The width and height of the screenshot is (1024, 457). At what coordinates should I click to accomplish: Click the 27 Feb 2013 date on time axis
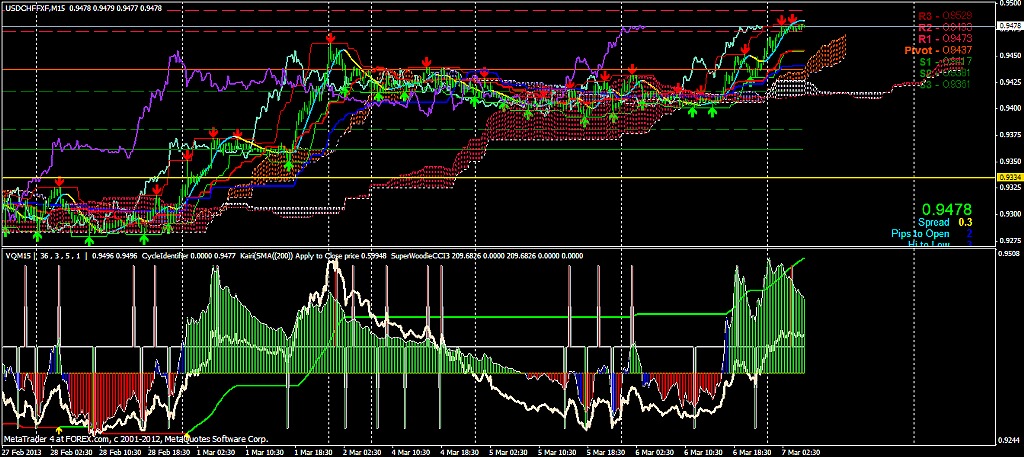click(x=22, y=451)
